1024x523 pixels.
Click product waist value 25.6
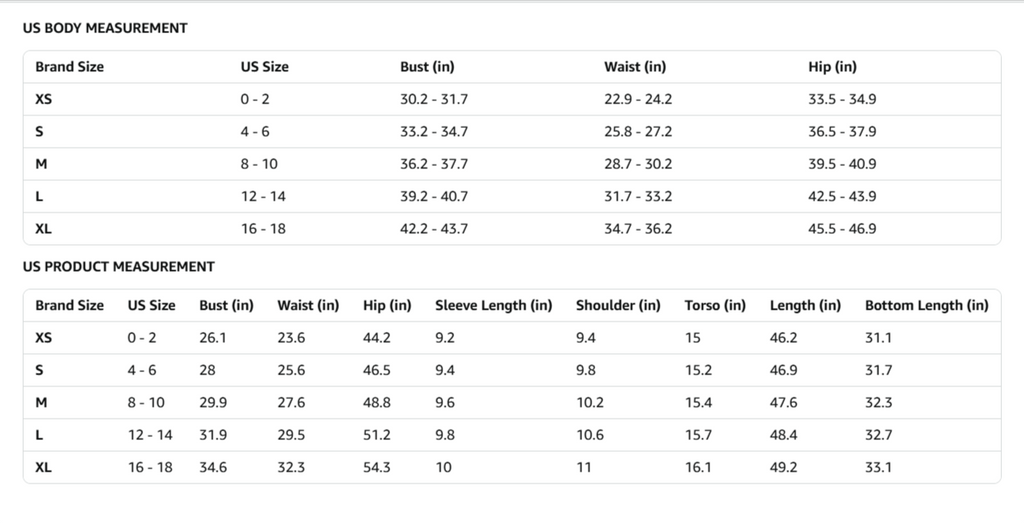291,370
